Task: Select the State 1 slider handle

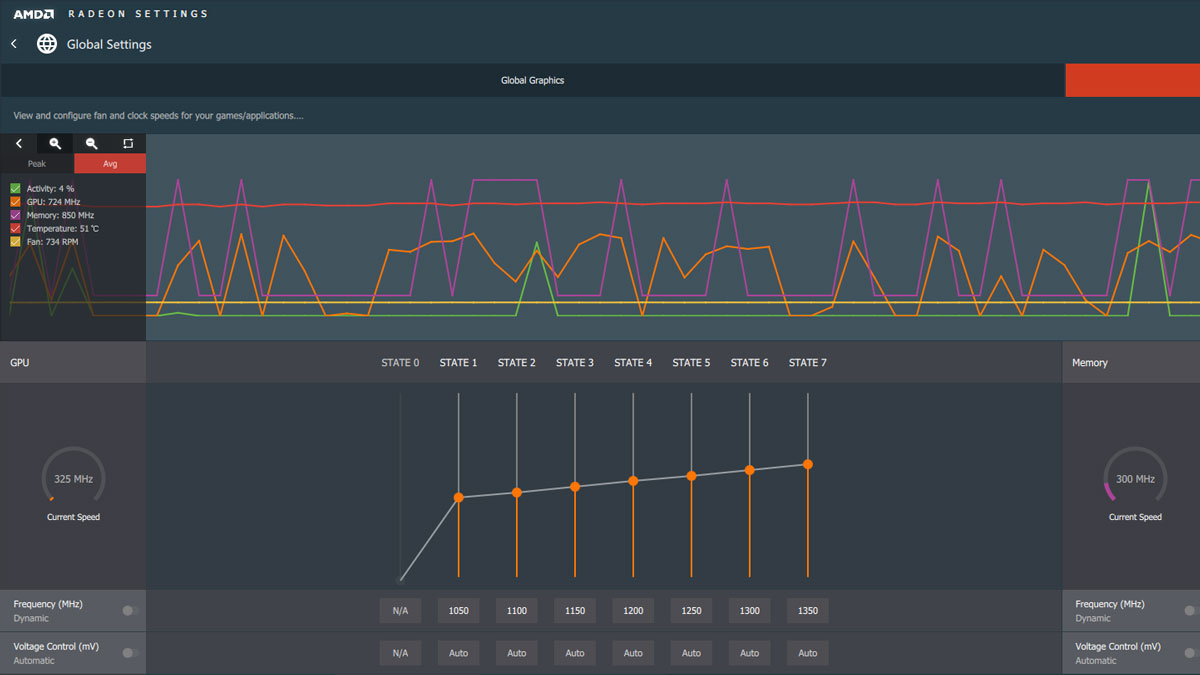Action: (459, 497)
